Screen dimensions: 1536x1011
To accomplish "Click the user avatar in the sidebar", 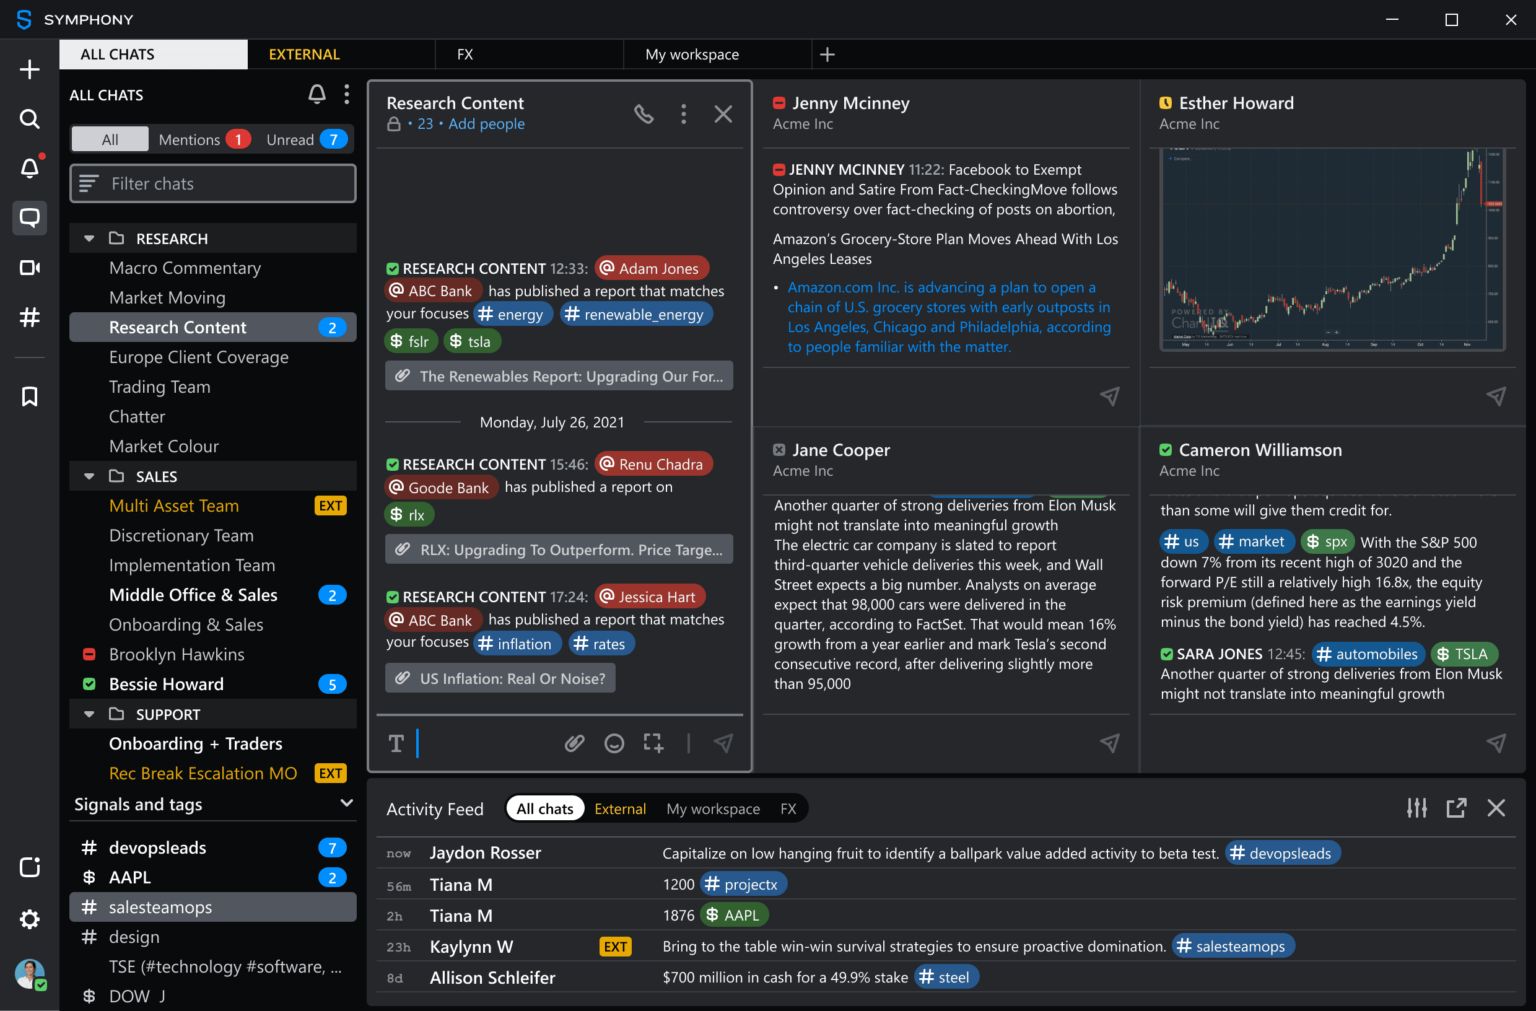I will click(30, 974).
